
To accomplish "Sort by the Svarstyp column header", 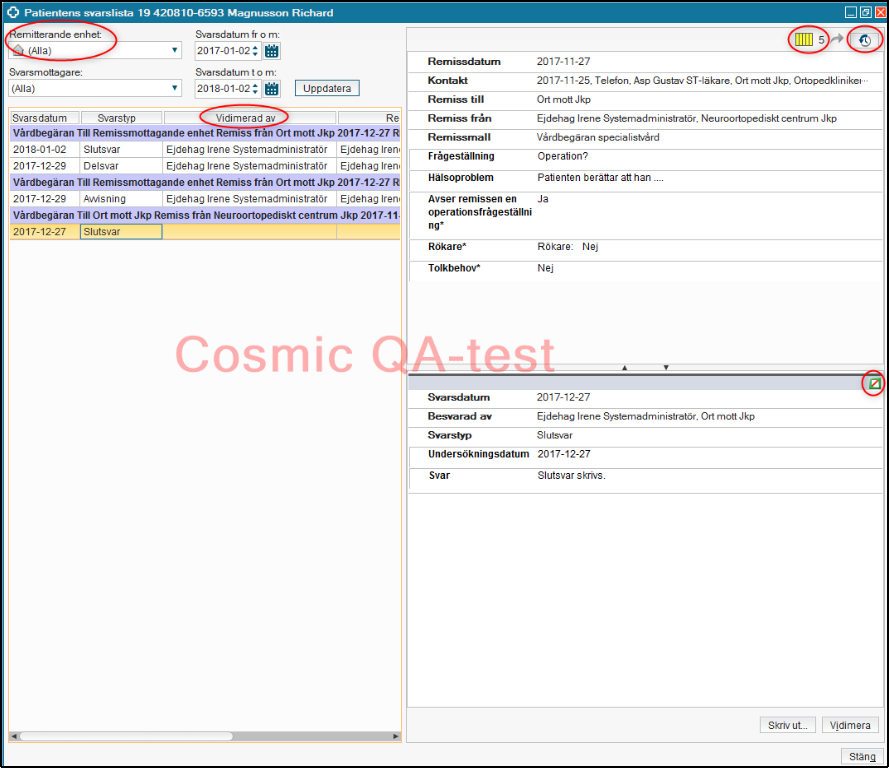I will click(121, 118).
